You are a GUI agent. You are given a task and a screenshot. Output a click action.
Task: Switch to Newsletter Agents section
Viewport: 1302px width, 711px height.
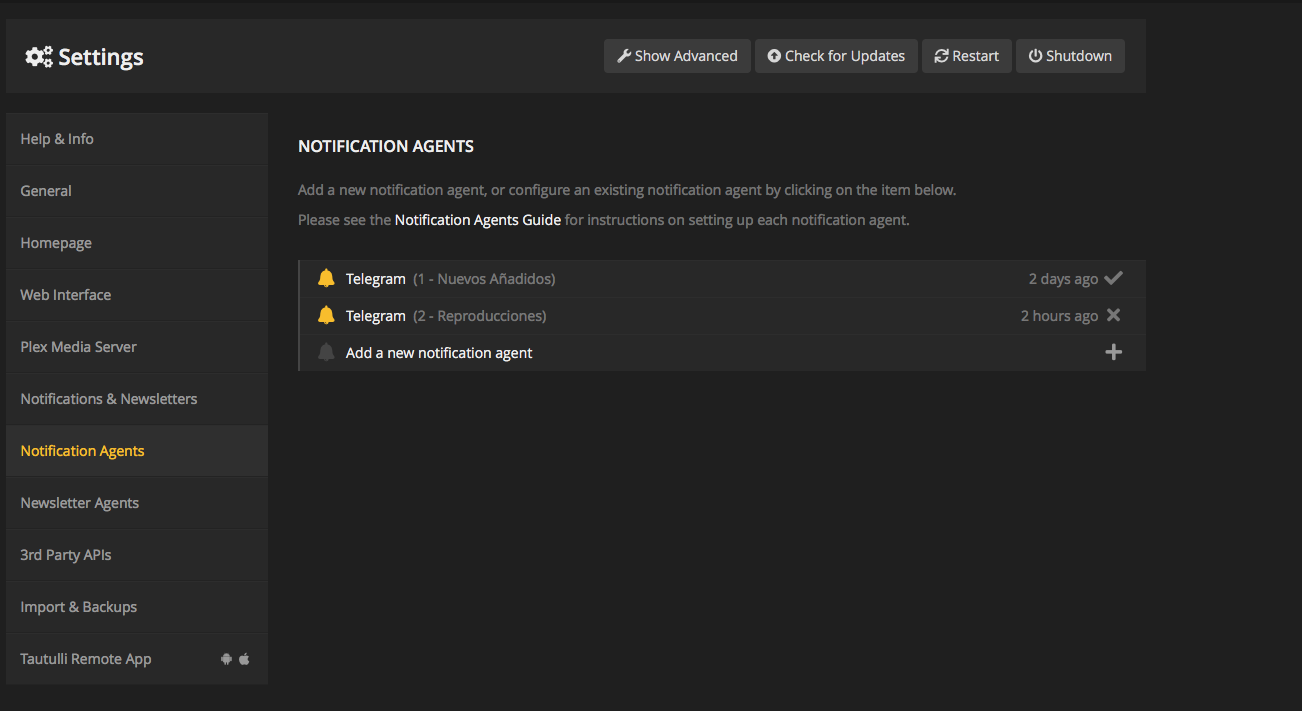(80, 503)
